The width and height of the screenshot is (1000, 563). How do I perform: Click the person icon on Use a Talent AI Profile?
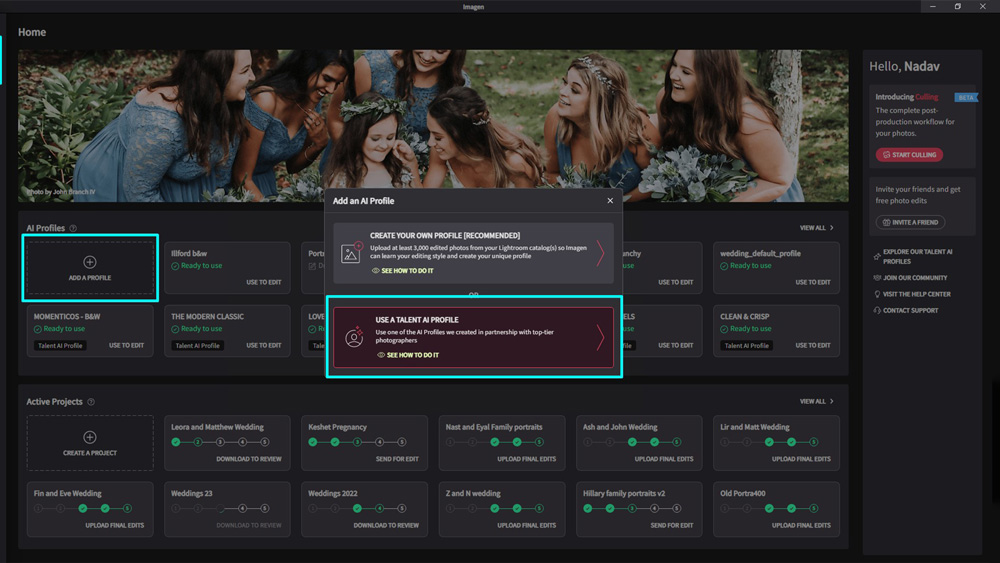[354, 337]
